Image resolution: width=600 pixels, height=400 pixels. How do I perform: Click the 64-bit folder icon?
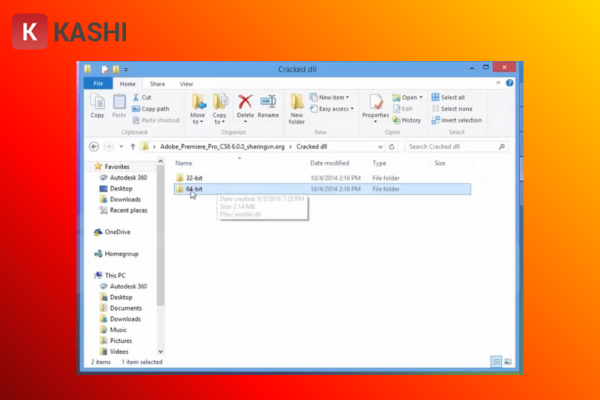point(180,189)
